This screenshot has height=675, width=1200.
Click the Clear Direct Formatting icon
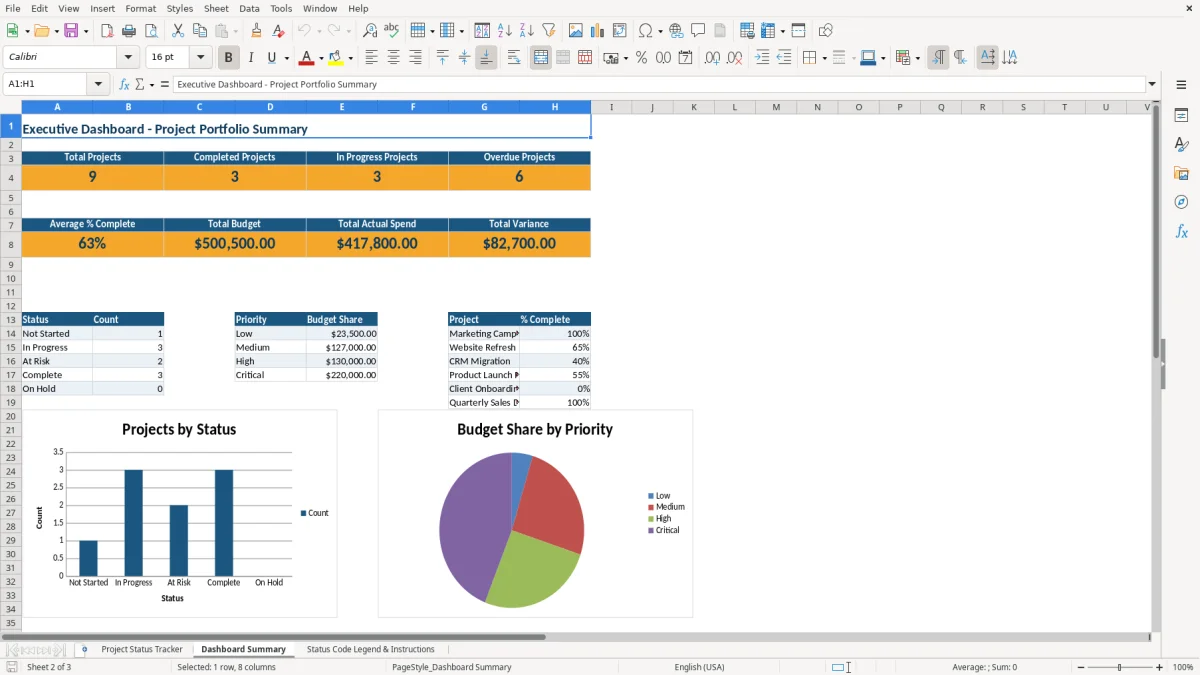278,31
